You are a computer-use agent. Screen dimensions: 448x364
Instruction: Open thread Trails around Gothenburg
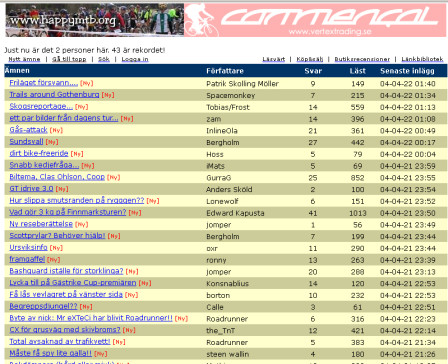(54, 94)
